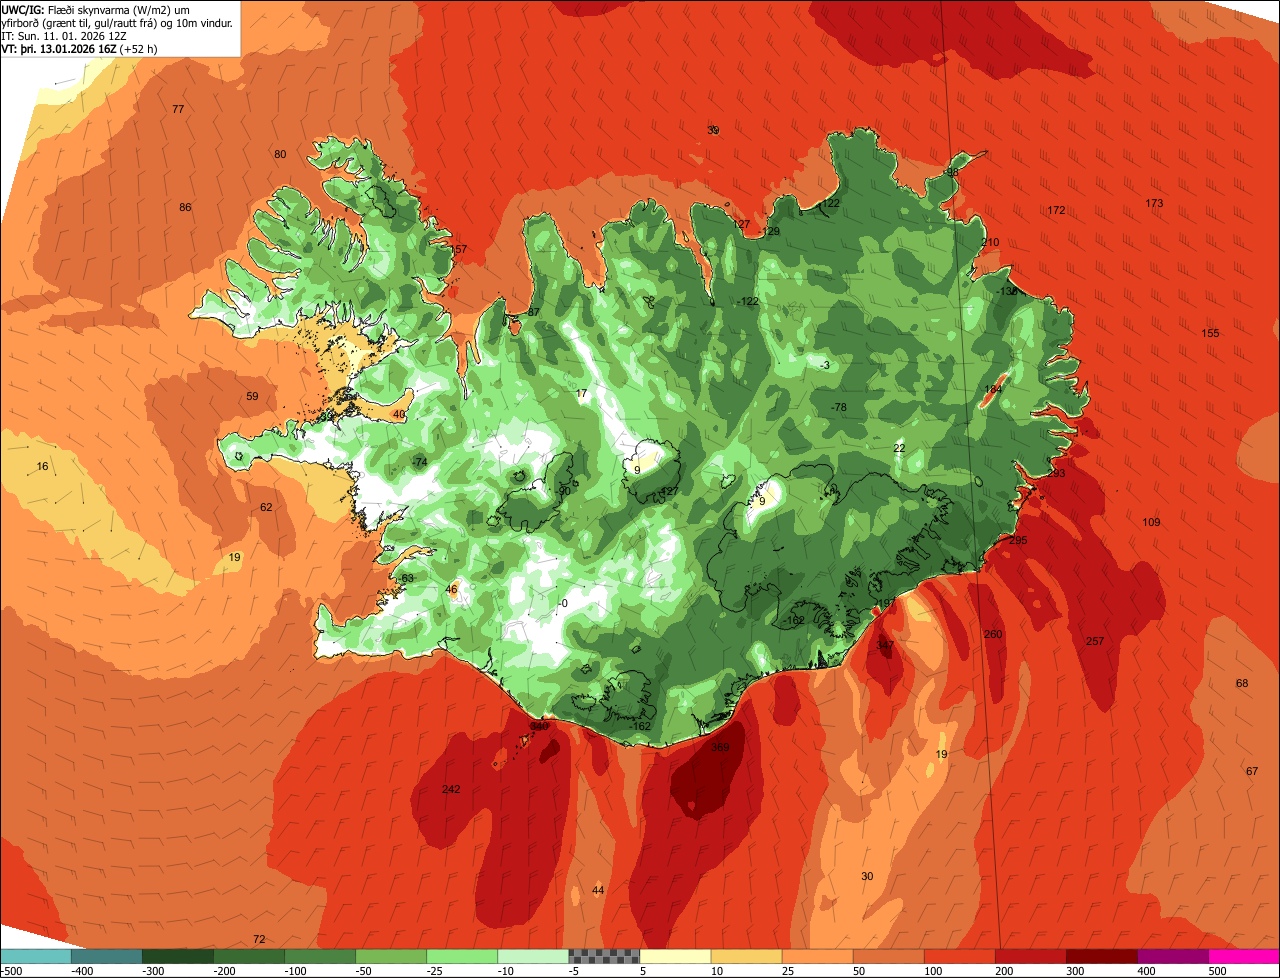Click the map value '-74' on the western peninsula
Screen dimensions: 1280x978
pos(419,461)
